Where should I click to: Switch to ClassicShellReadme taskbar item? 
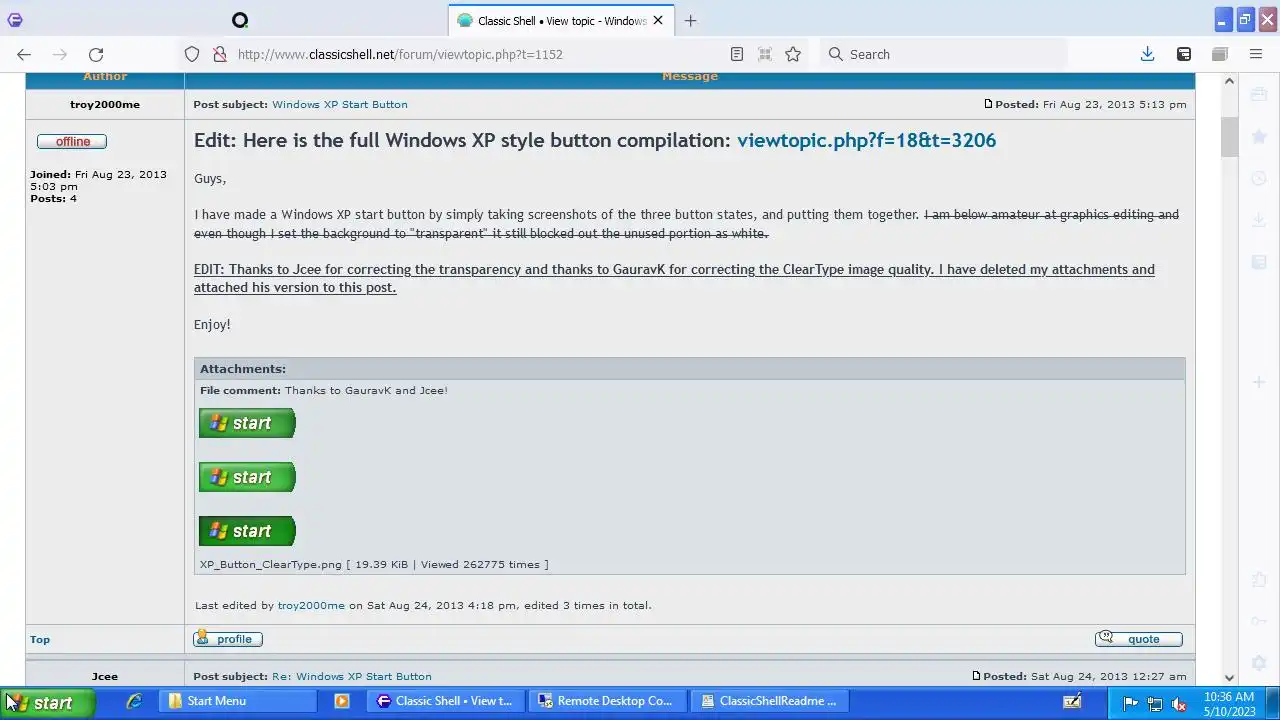click(771, 701)
